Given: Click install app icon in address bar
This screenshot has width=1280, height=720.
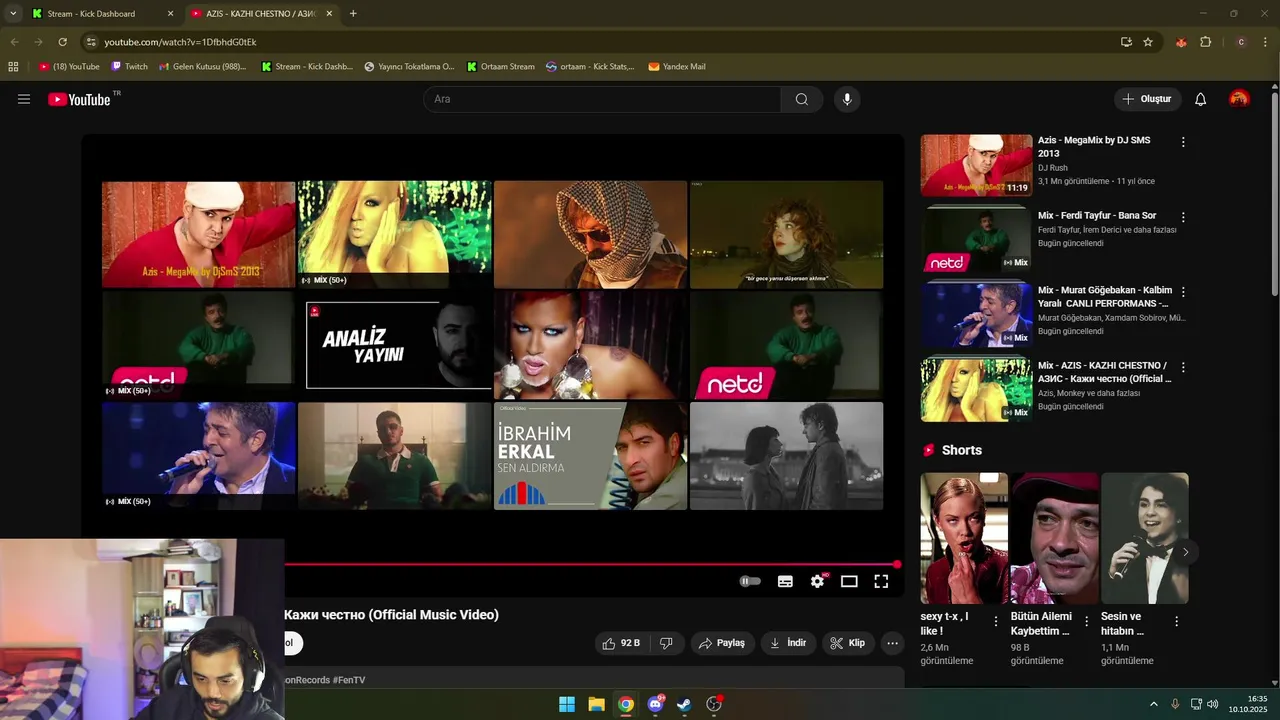Looking at the screenshot, I should [1126, 42].
